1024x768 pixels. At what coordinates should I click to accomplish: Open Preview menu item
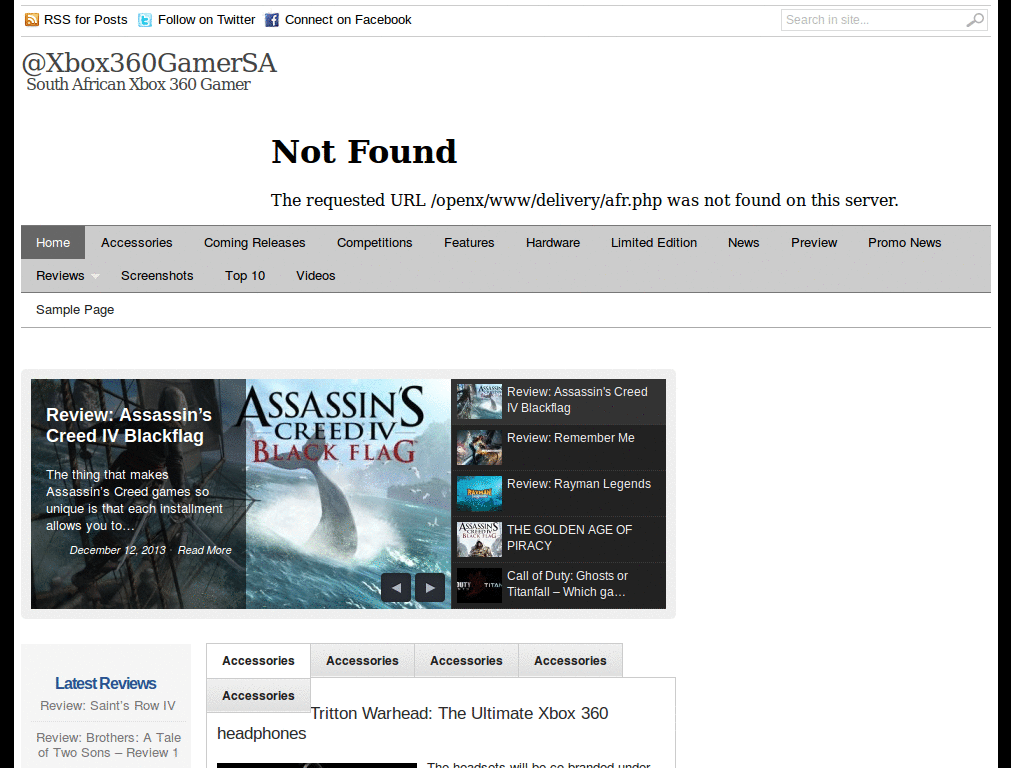click(x=814, y=242)
